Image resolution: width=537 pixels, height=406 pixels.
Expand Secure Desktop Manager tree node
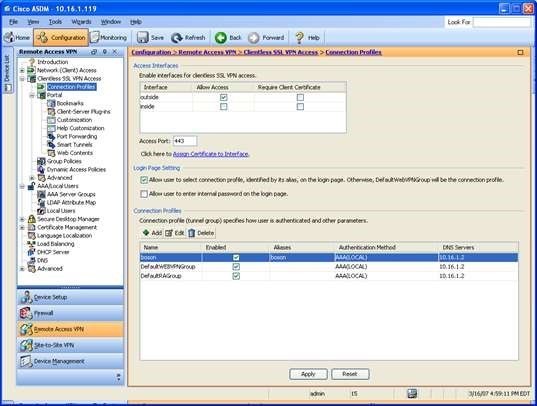(x=22, y=219)
